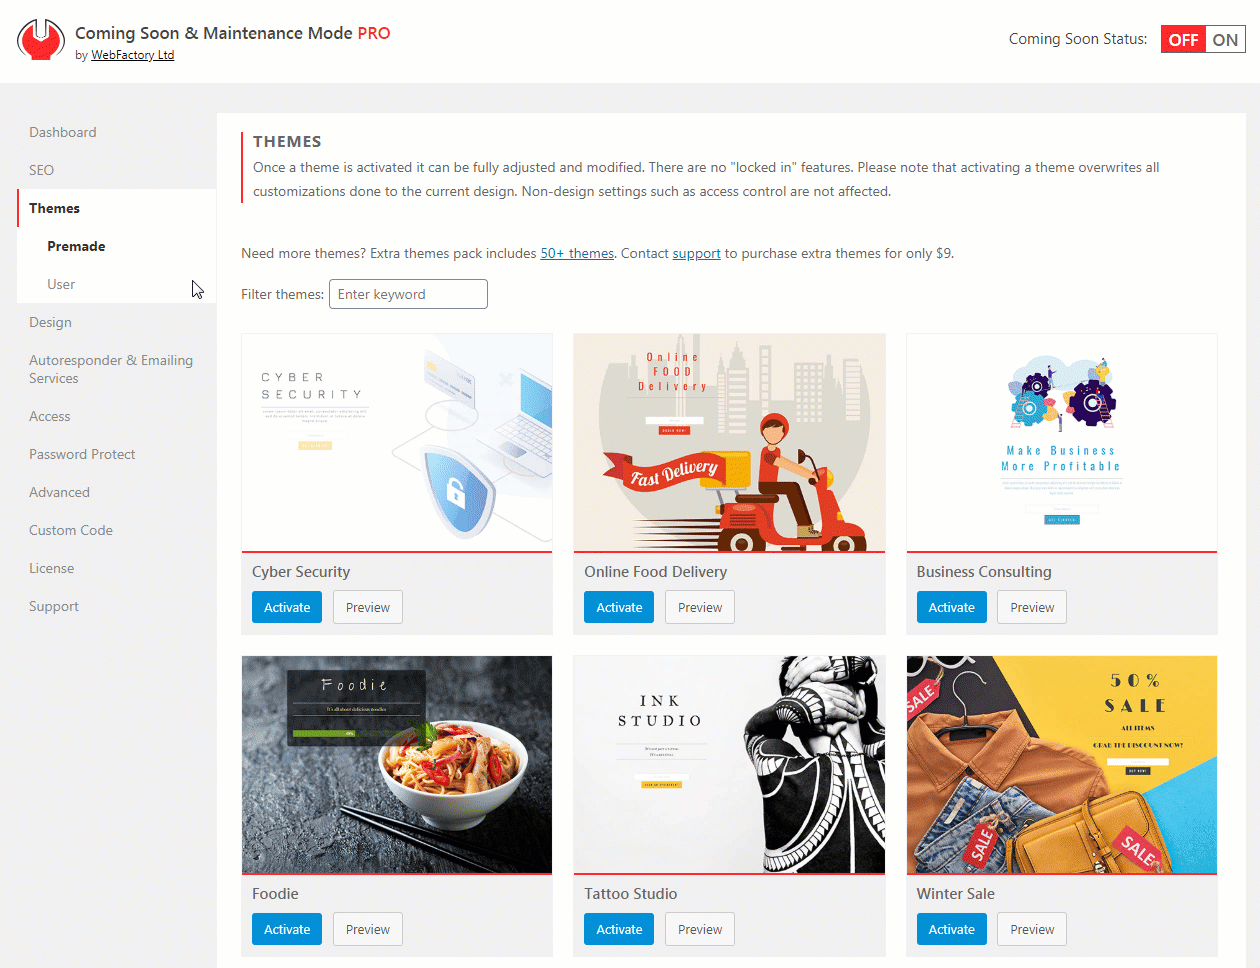The image size is (1260, 968).
Task: Click the support link for extra themes
Action: point(697,253)
